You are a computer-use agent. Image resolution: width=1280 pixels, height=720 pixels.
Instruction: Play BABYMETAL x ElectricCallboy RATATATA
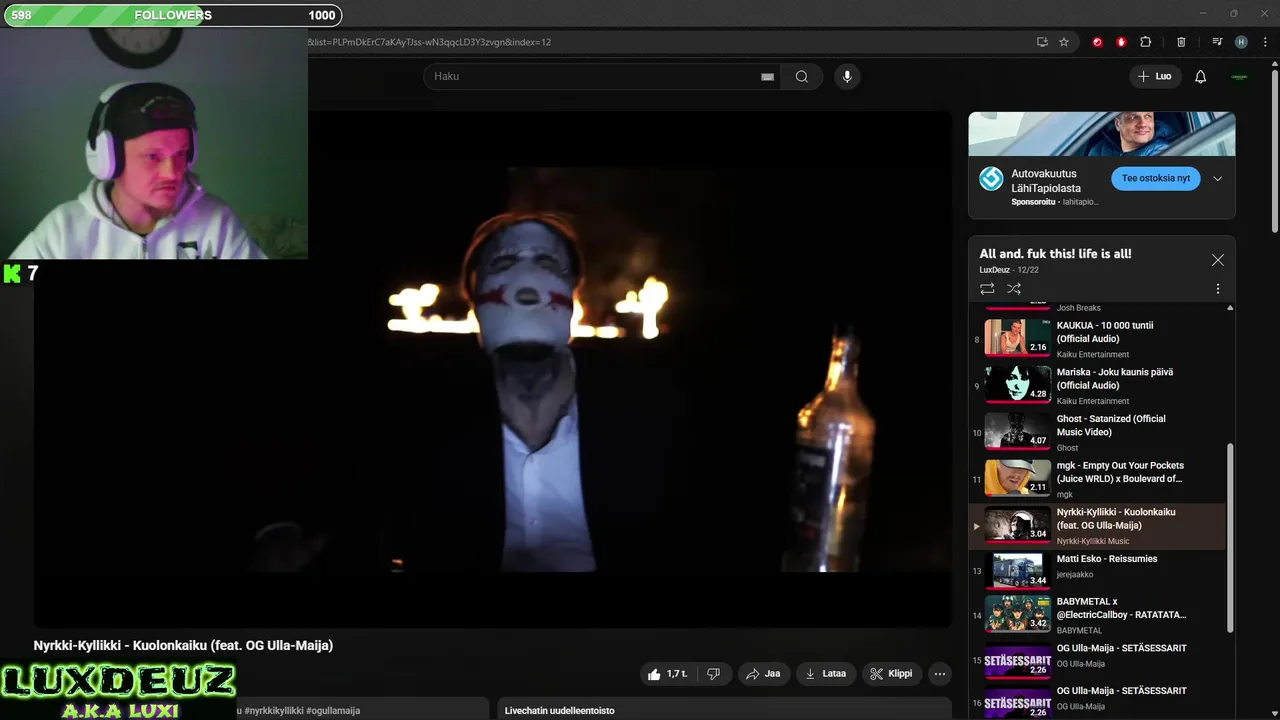1097,614
